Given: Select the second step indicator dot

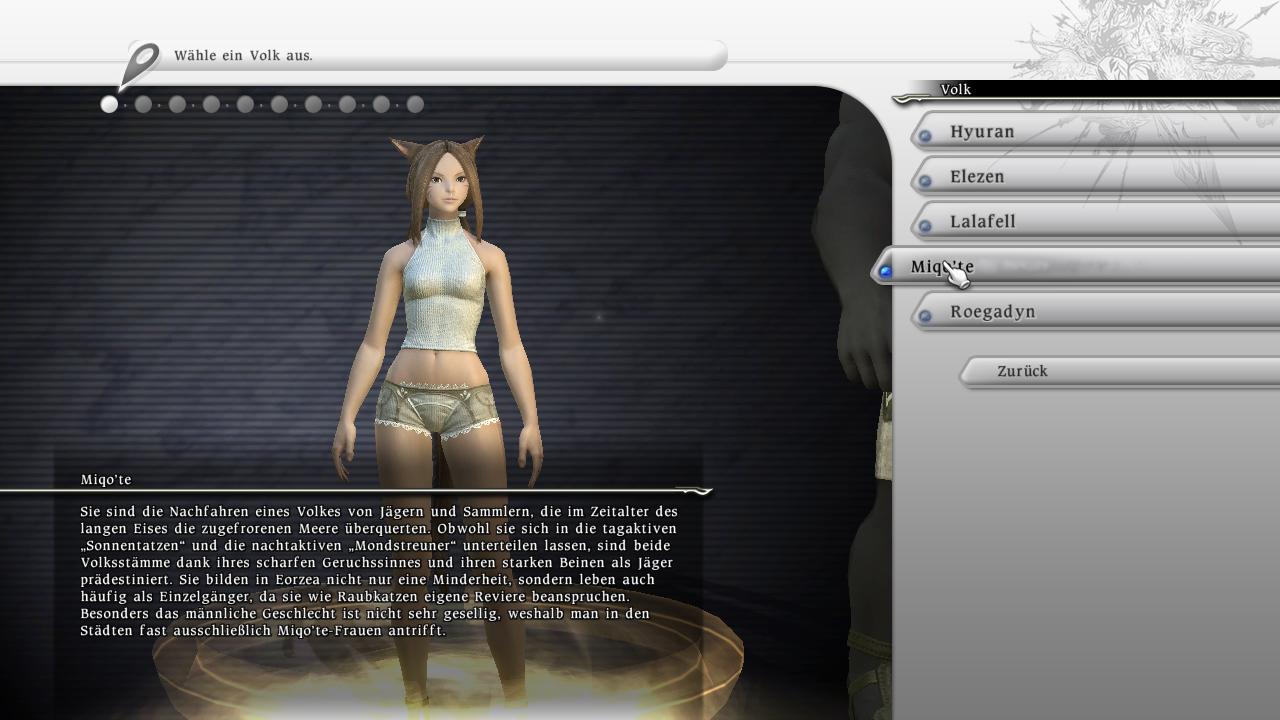Looking at the screenshot, I should click(x=143, y=104).
